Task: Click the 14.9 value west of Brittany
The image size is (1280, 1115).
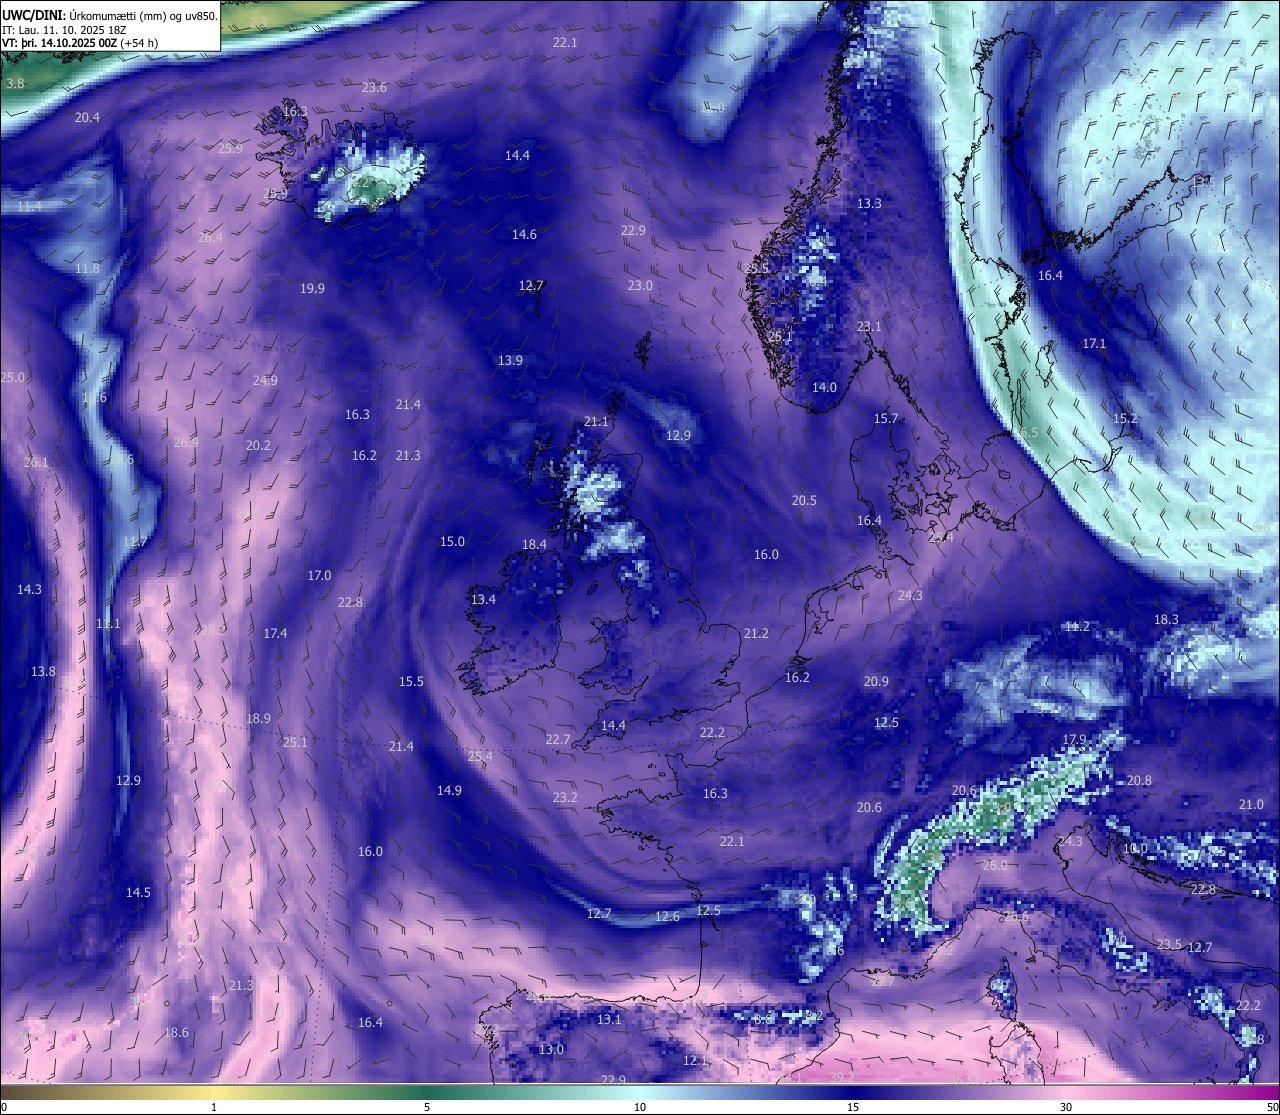Action: tap(449, 791)
